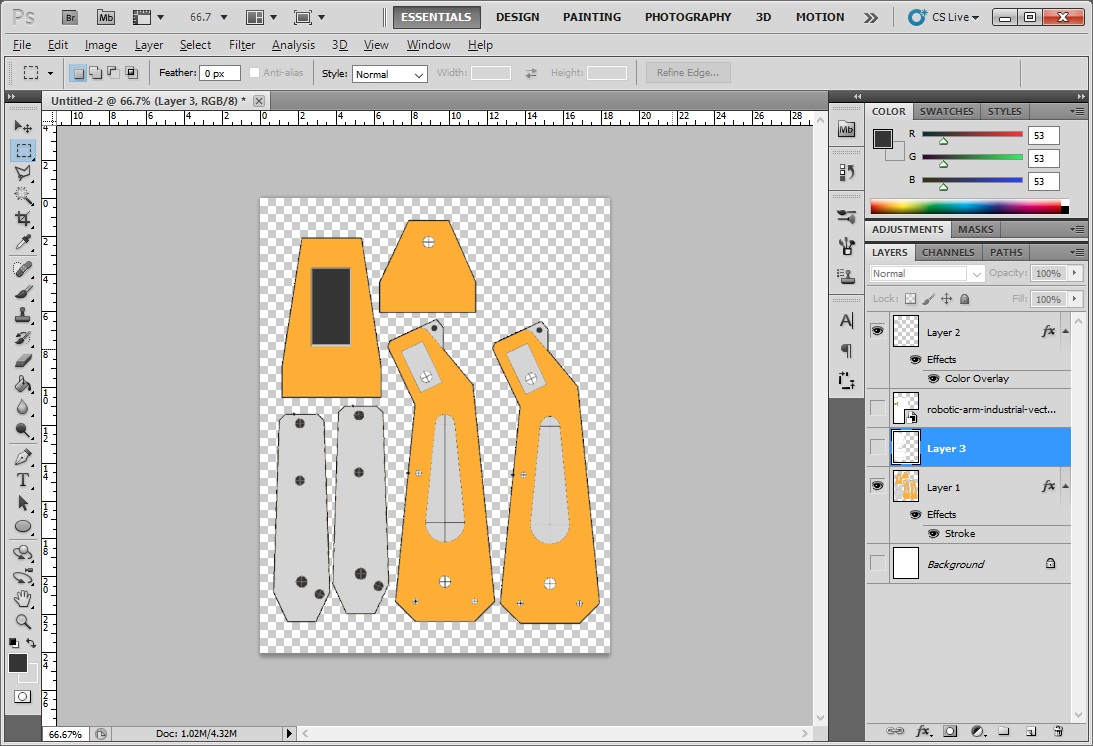The height and width of the screenshot is (746, 1093).
Task: Click the color spectrum ramp
Action: (964, 207)
